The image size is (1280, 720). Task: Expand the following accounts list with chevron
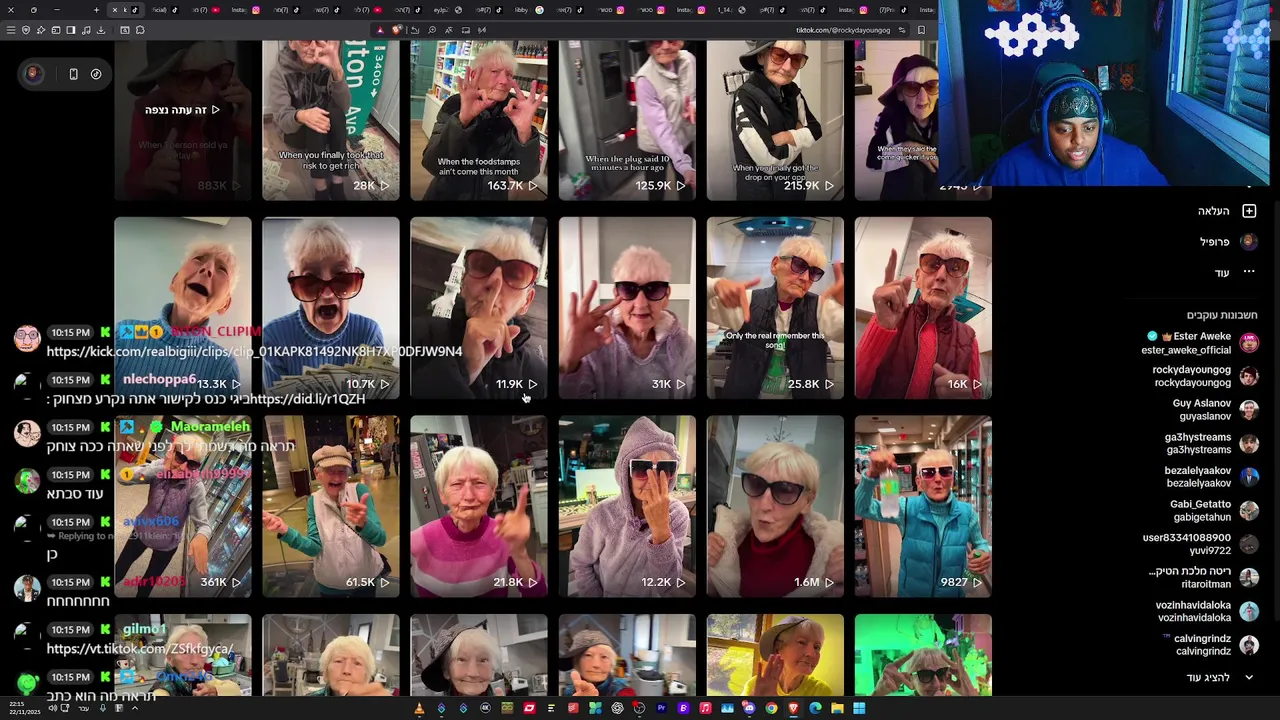coord(1249,677)
